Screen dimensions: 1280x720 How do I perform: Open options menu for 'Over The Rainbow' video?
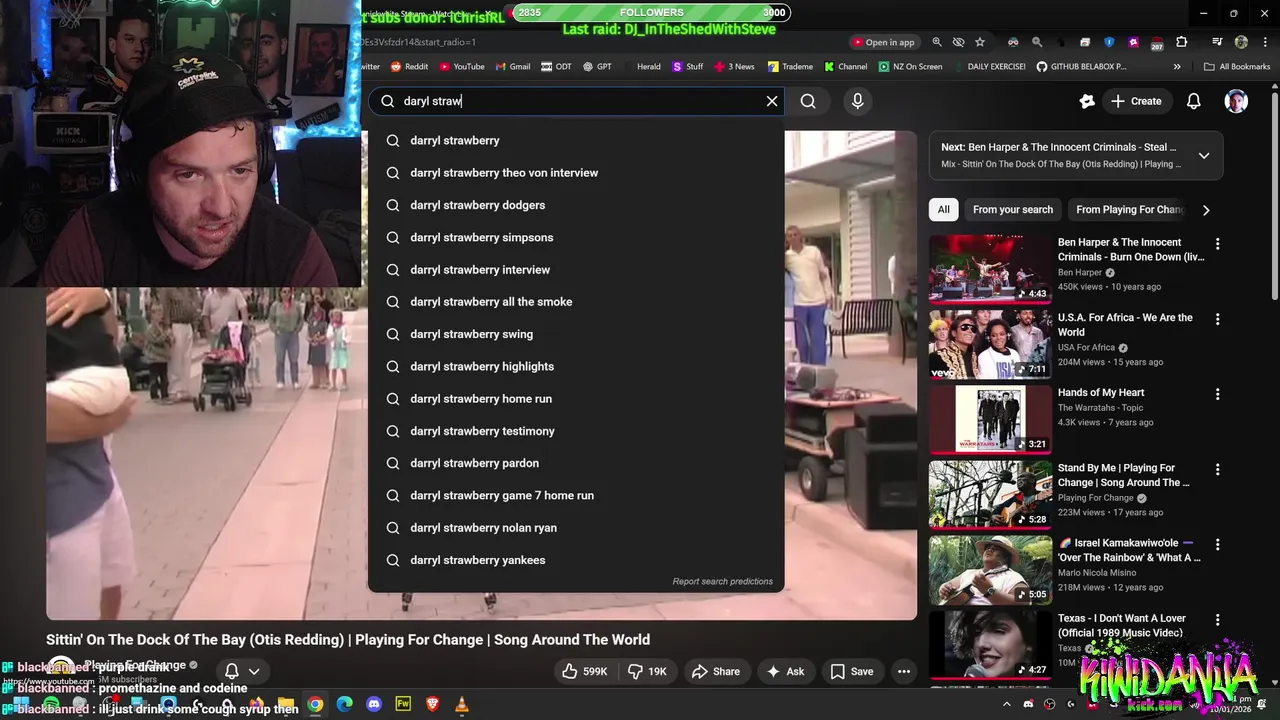(x=1217, y=545)
